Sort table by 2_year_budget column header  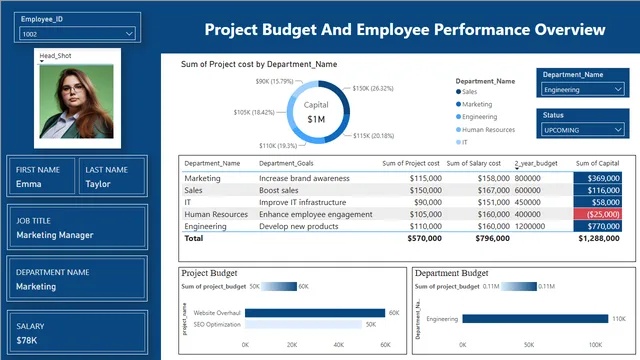pos(536,163)
